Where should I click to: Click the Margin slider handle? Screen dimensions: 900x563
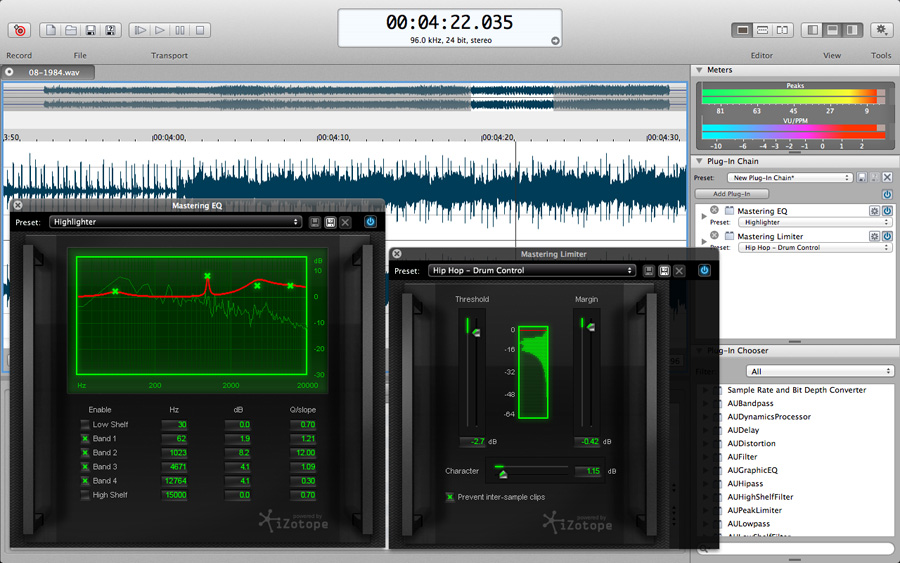tap(590, 327)
